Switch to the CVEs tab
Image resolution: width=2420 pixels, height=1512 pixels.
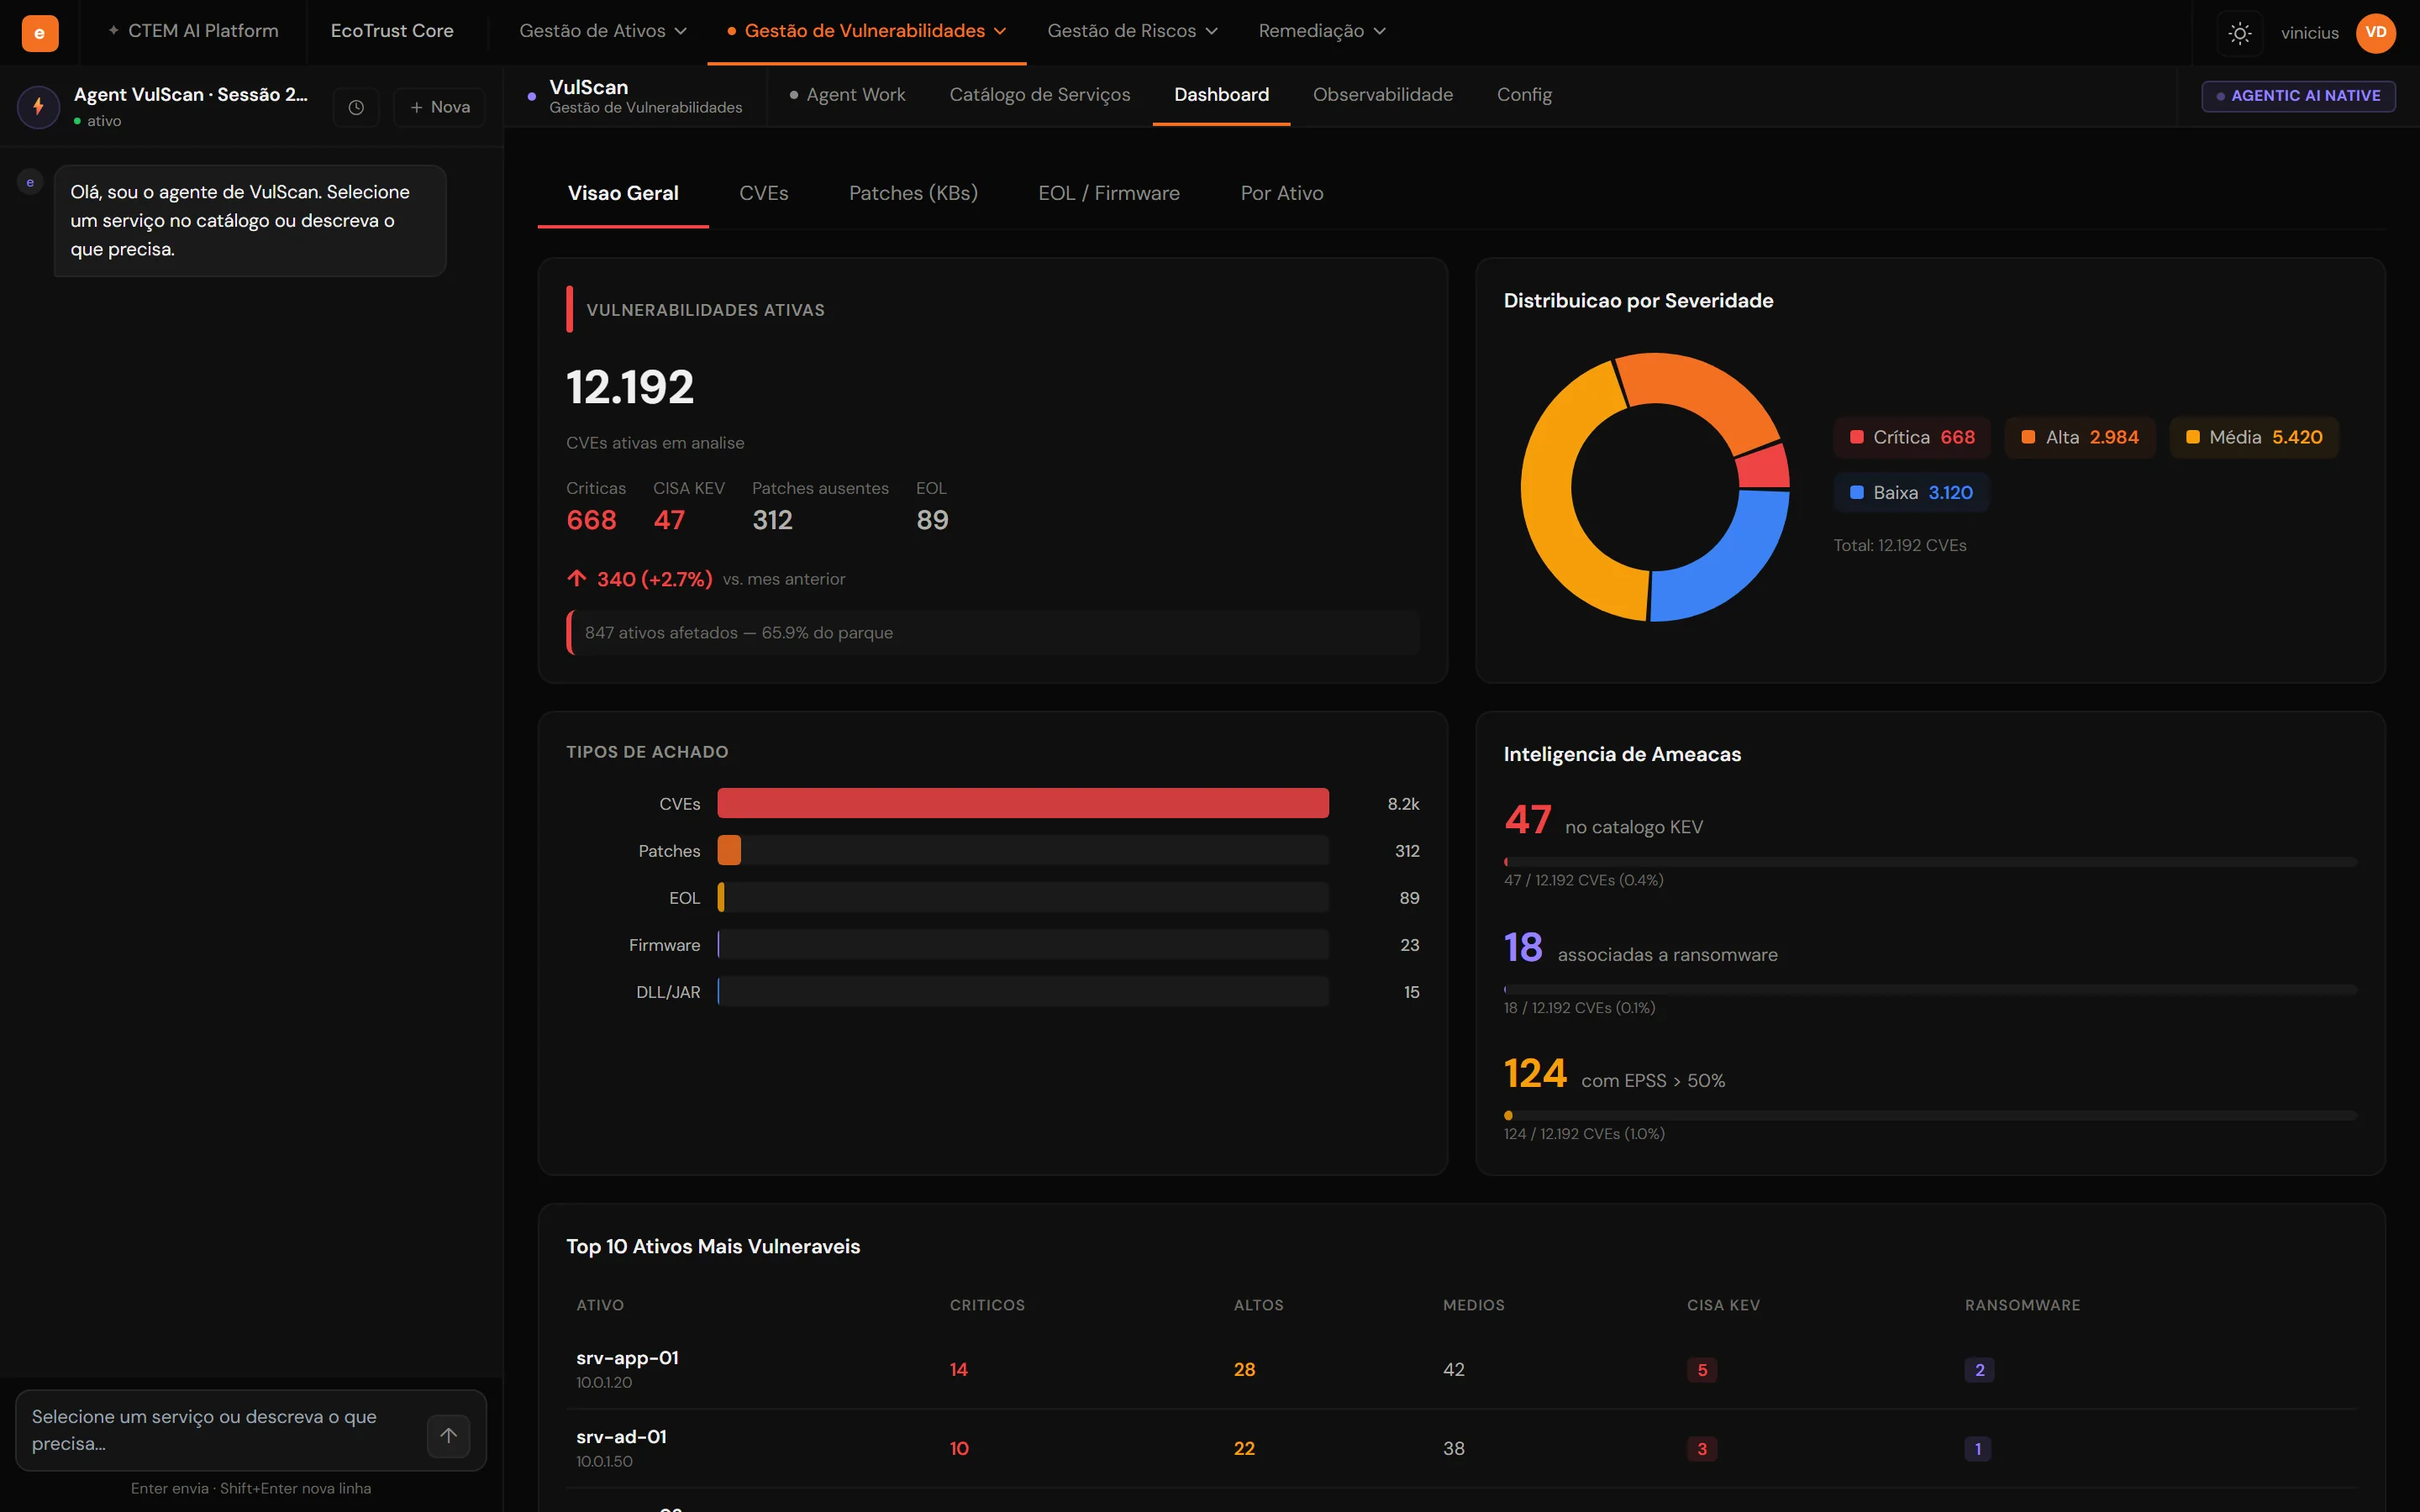(763, 193)
